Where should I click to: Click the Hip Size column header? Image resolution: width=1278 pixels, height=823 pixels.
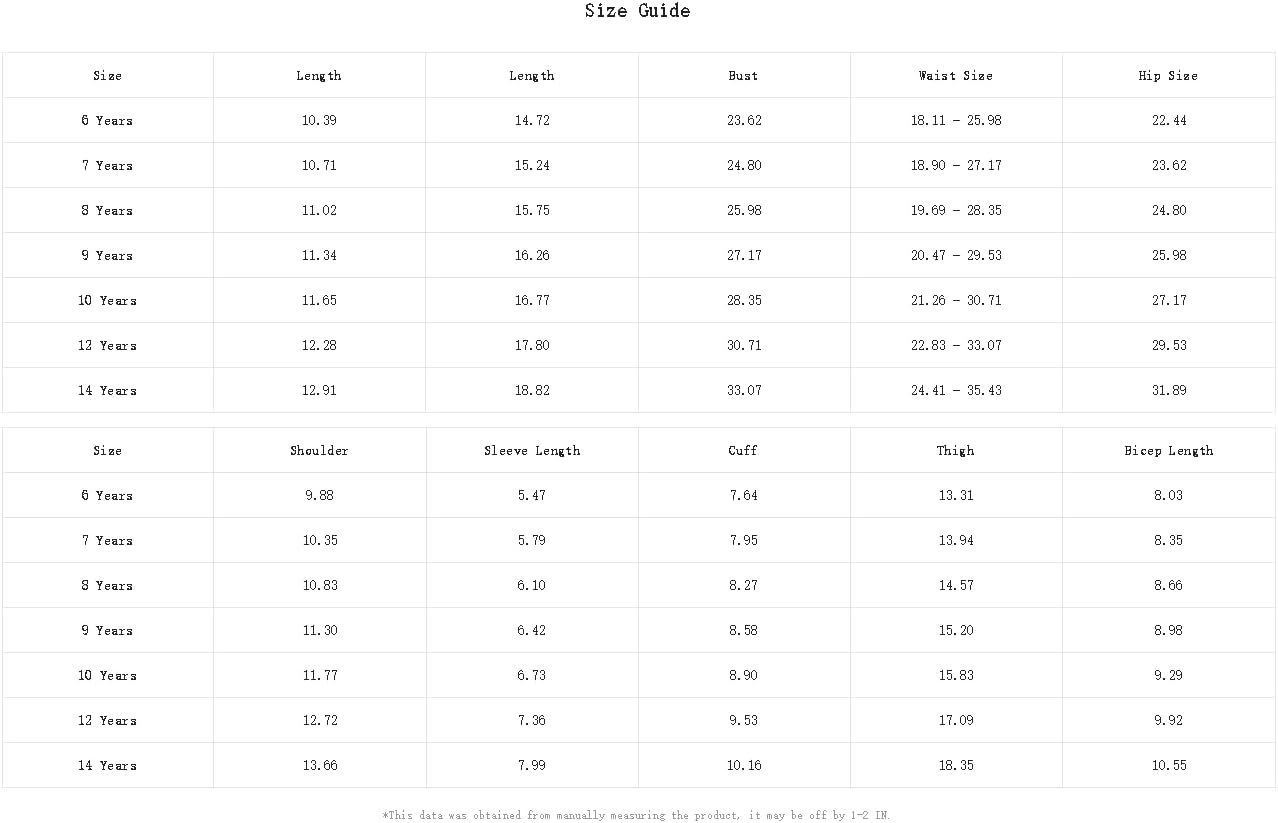click(1168, 76)
